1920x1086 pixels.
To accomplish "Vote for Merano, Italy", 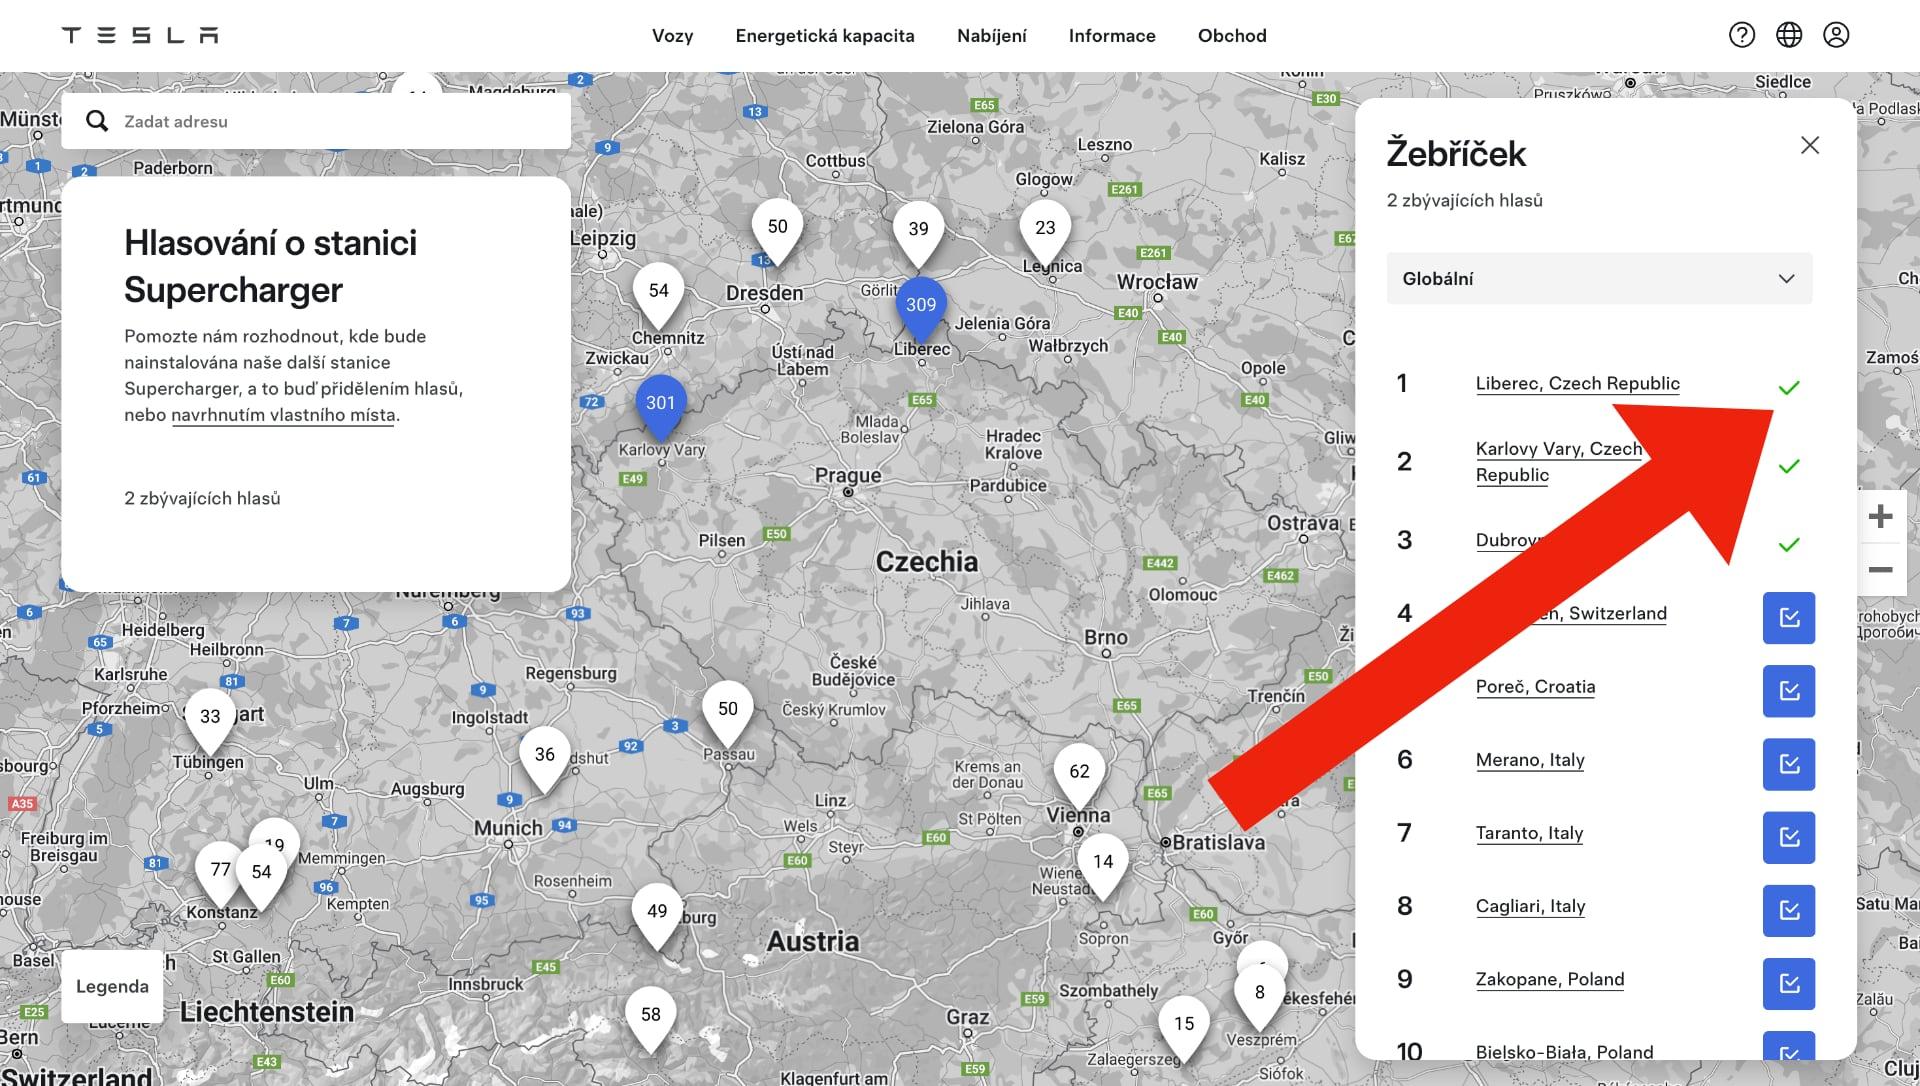I will click(x=1789, y=764).
